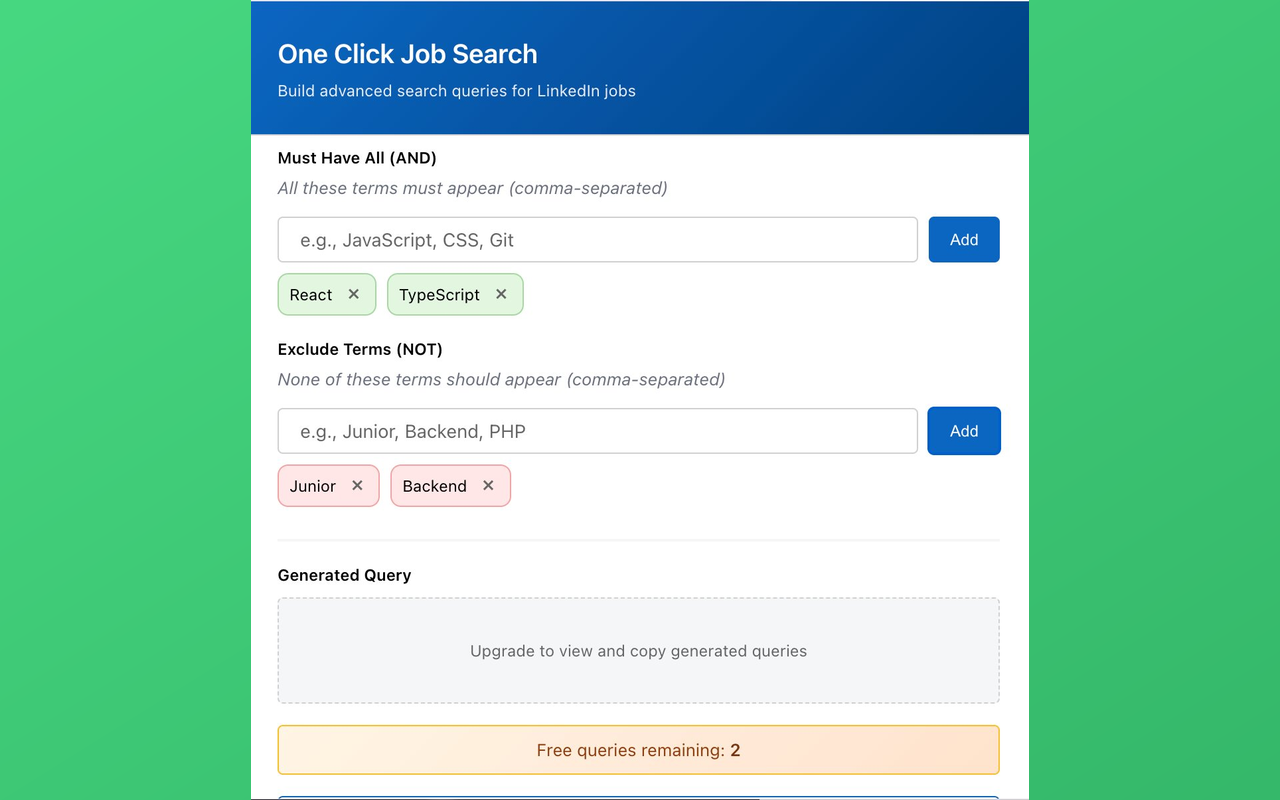Image resolution: width=1280 pixels, height=800 pixels.
Task: Click Add next to the Must Have field
Action: pos(963,239)
